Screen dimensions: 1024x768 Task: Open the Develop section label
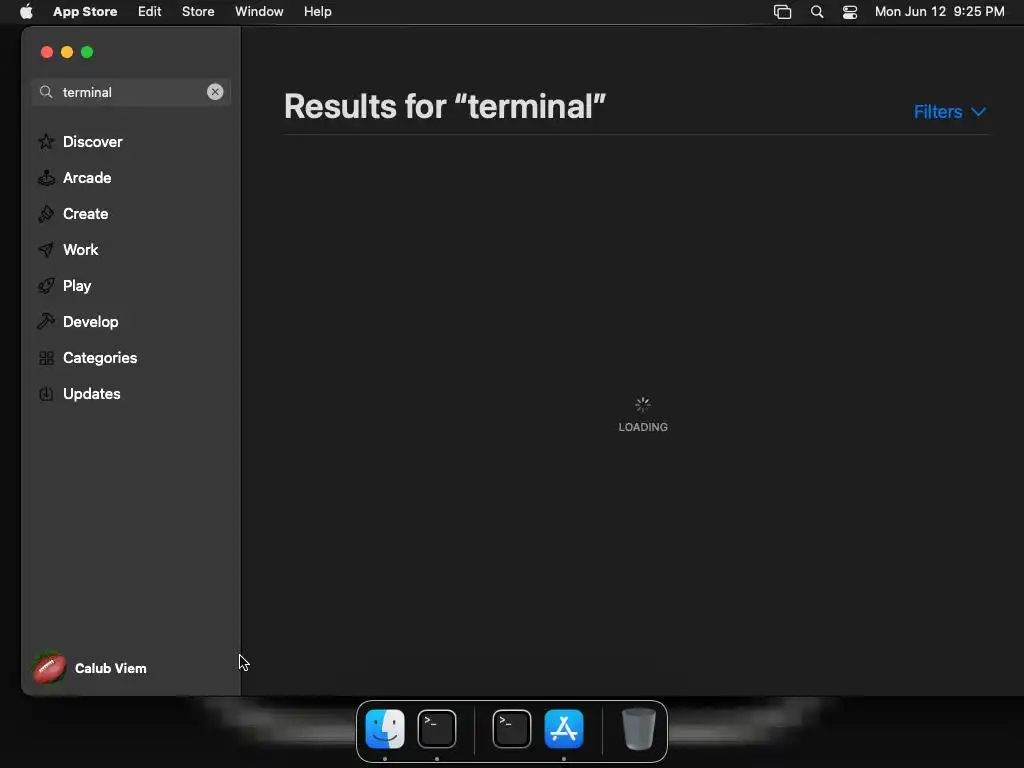point(91,321)
